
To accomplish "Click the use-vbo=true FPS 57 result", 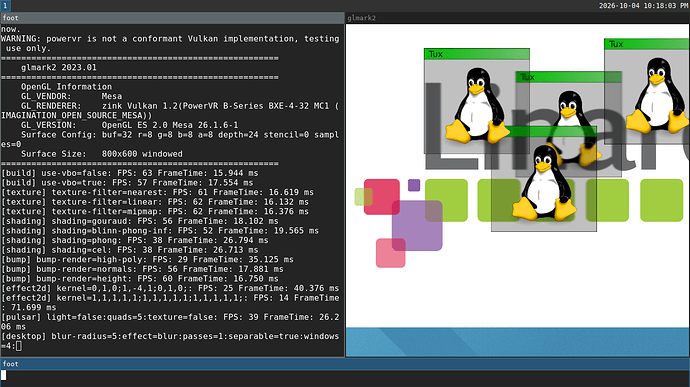I will point(127,183).
